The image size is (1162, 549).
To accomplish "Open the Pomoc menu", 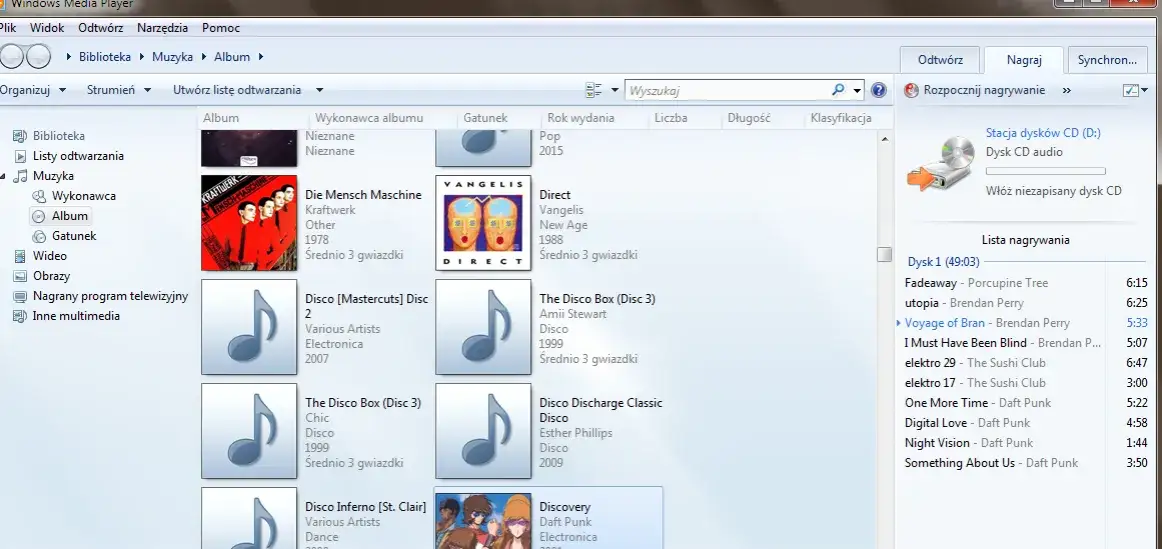I will tap(221, 28).
